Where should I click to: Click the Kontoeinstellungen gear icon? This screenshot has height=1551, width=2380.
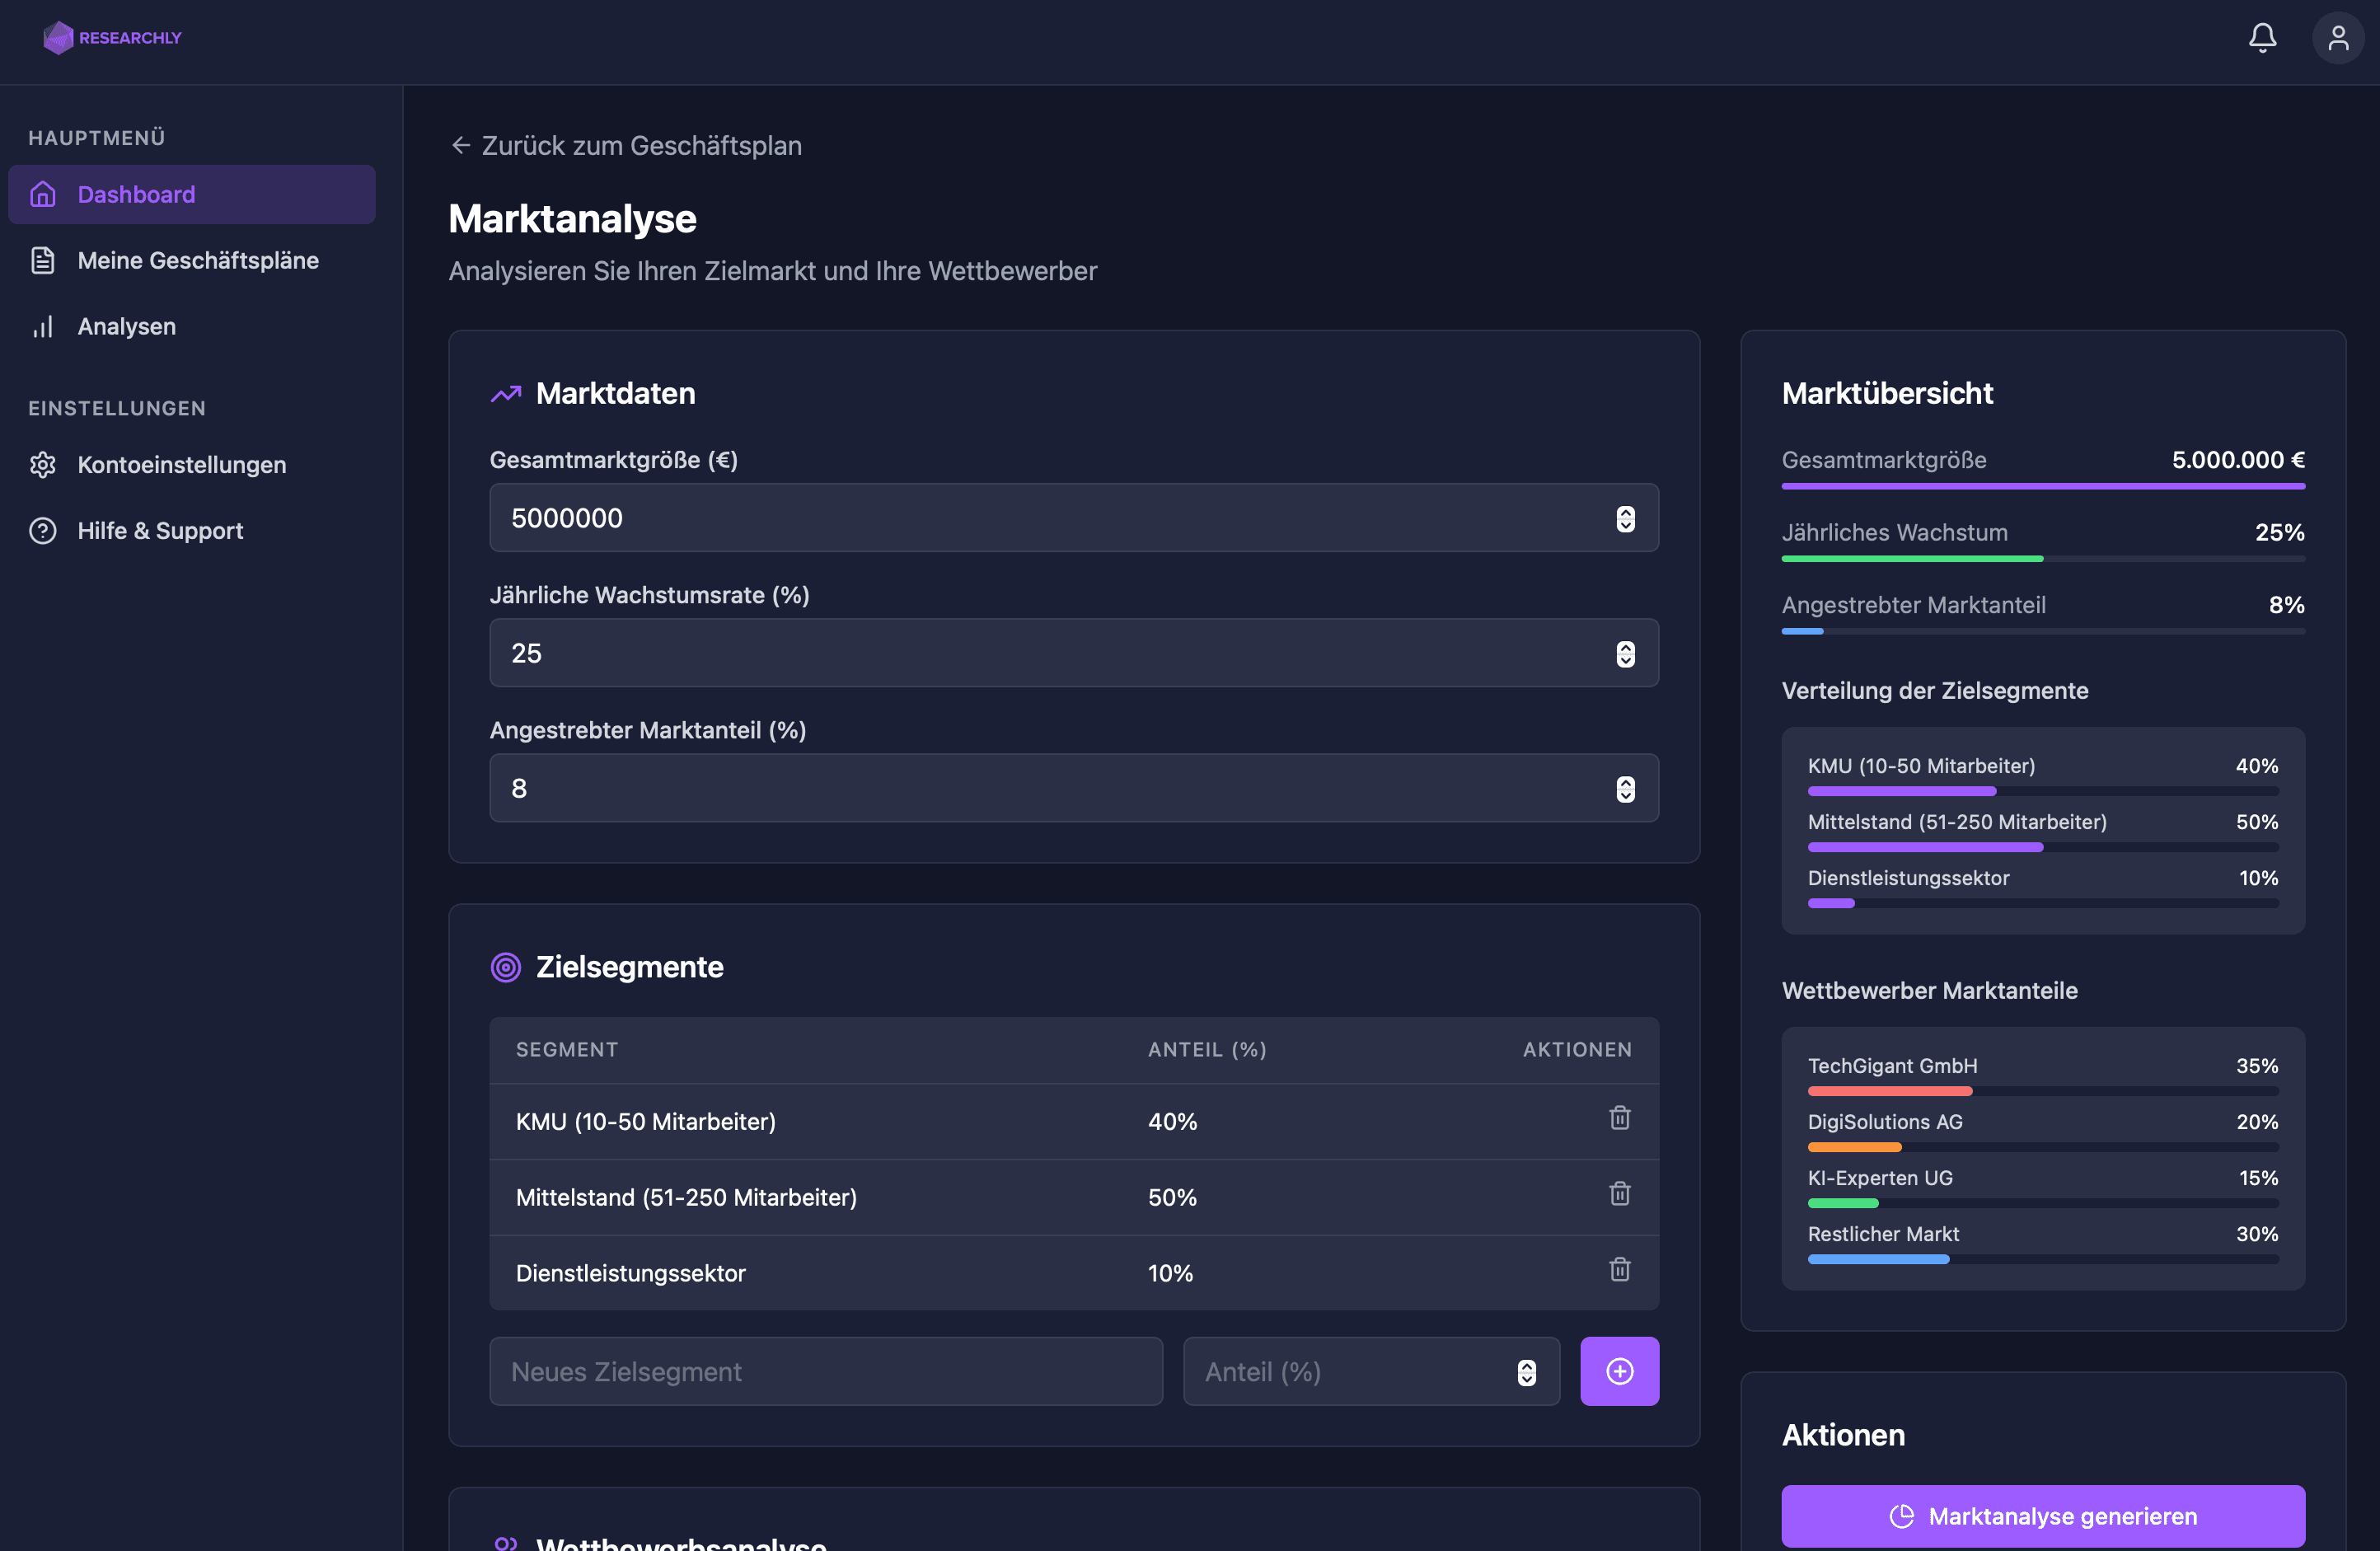43,465
